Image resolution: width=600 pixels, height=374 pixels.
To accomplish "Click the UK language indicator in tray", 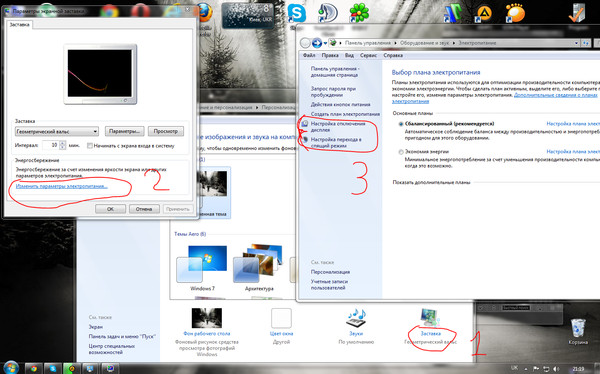I will click(x=514, y=368).
